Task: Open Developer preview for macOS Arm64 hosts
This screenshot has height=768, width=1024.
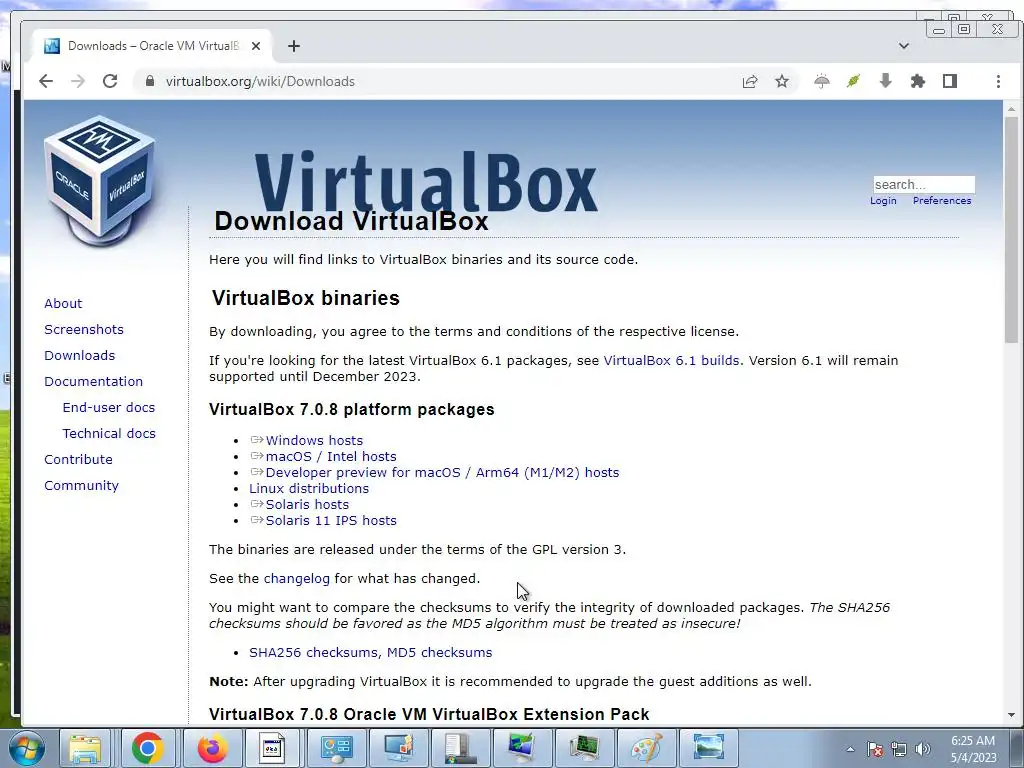Action: click(442, 472)
